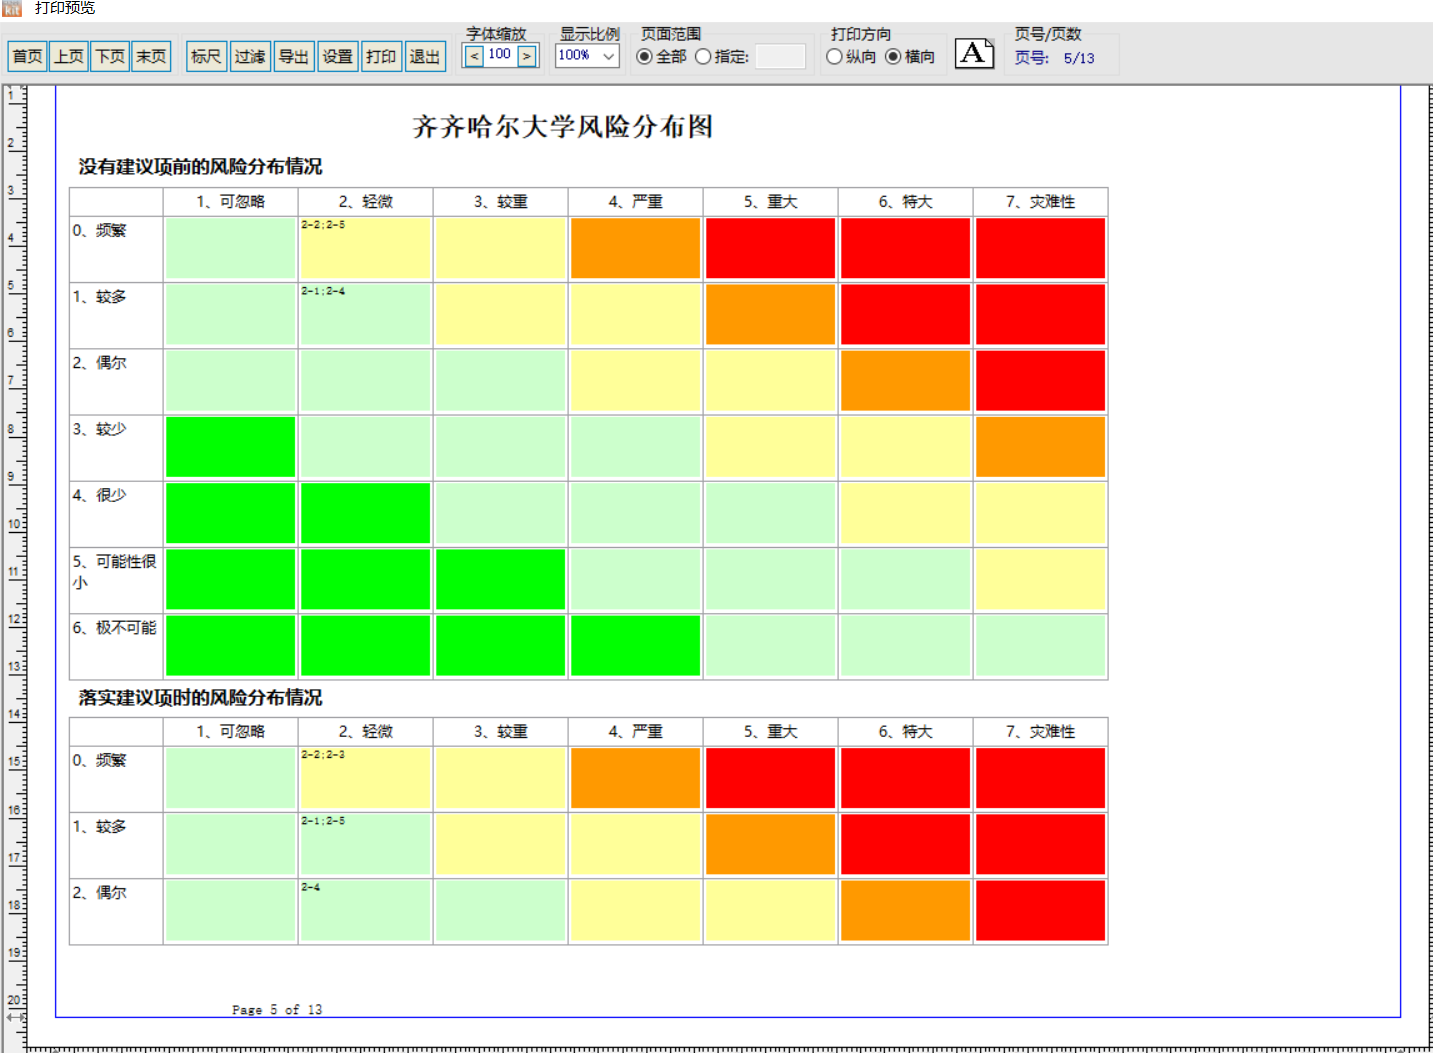Open 设置 settings button
1433x1053 pixels.
(338, 56)
